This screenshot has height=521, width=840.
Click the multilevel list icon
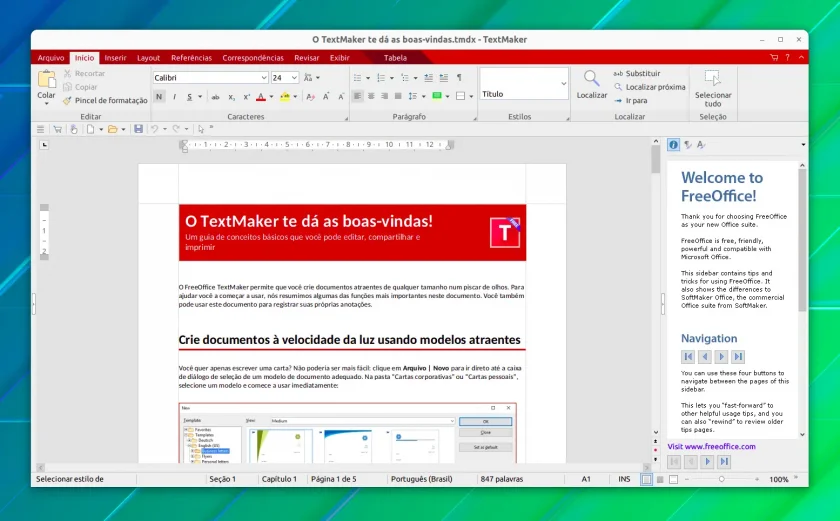tap(404, 78)
